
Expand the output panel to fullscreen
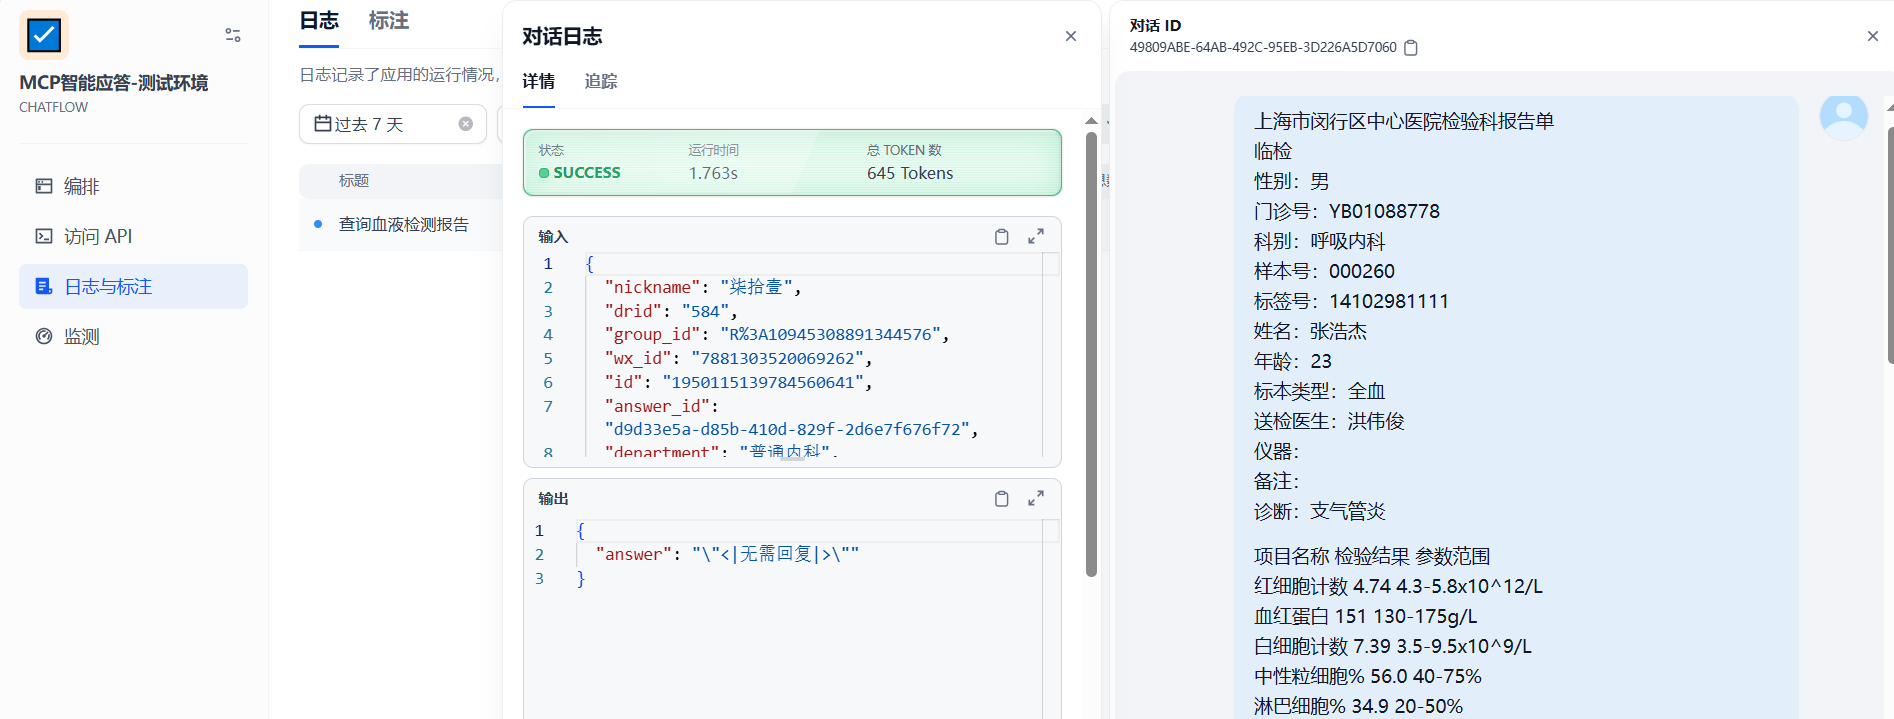tap(1036, 499)
